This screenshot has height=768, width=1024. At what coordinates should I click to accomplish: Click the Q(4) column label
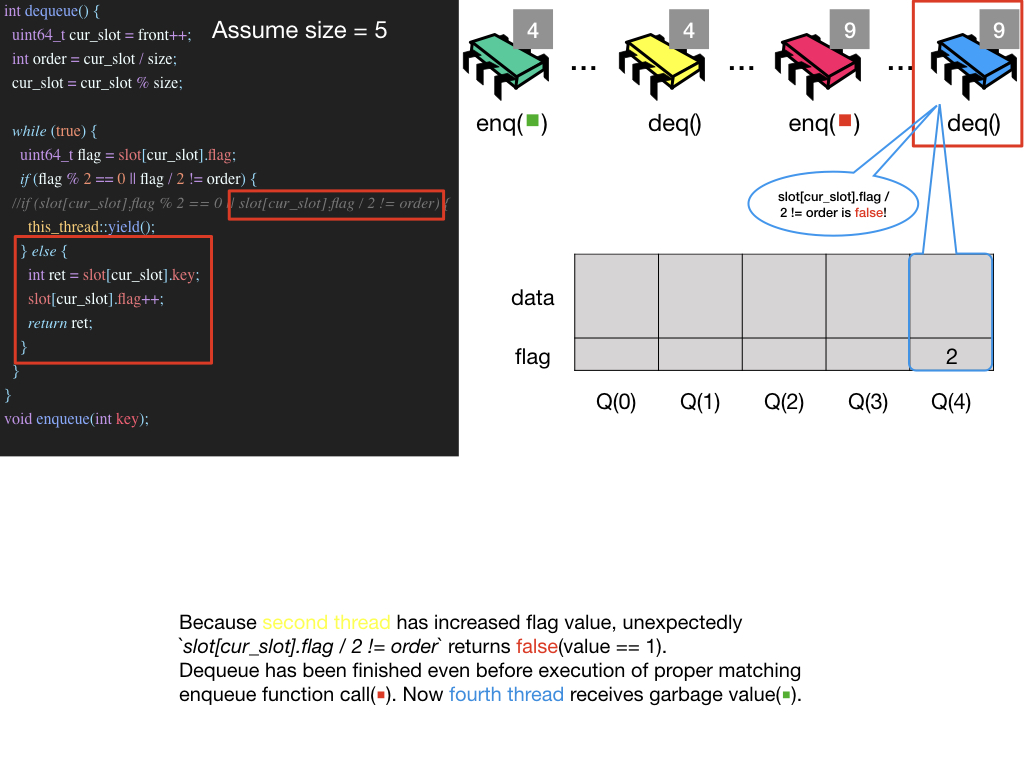951,402
